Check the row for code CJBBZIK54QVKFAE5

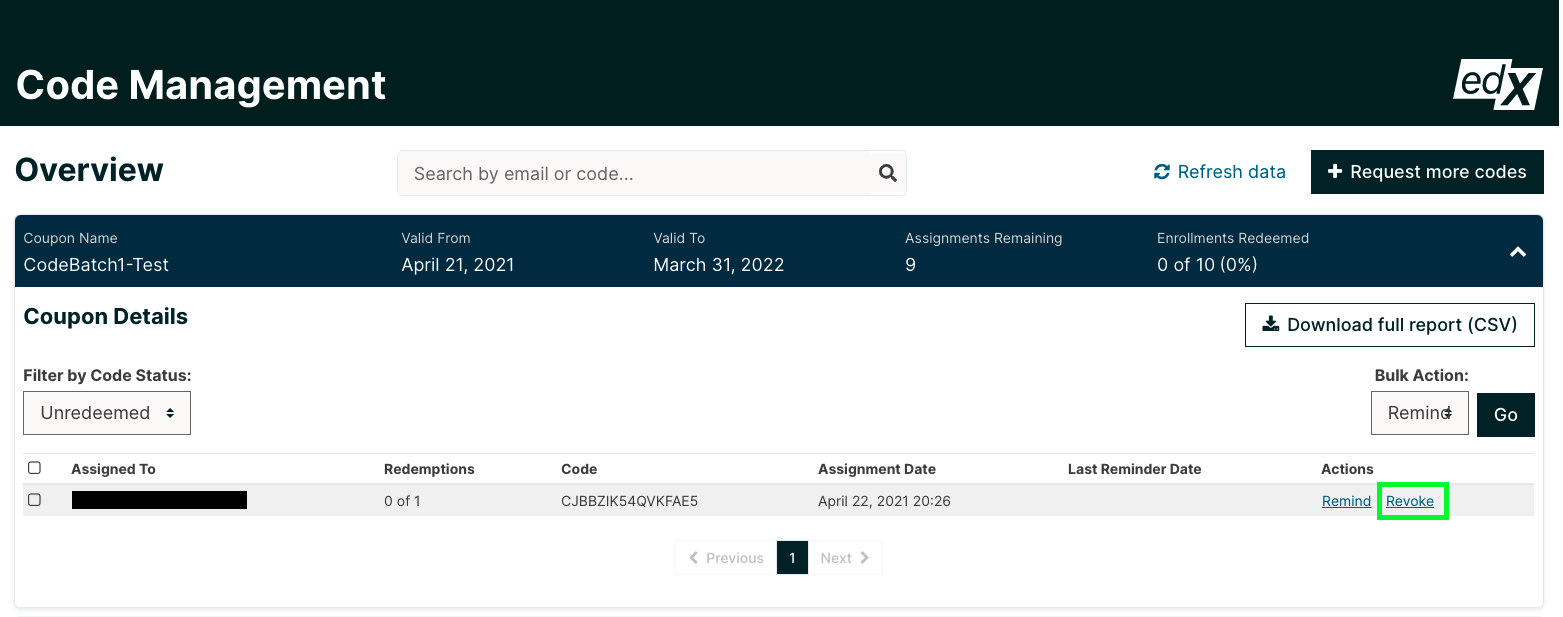click(35, 500)
